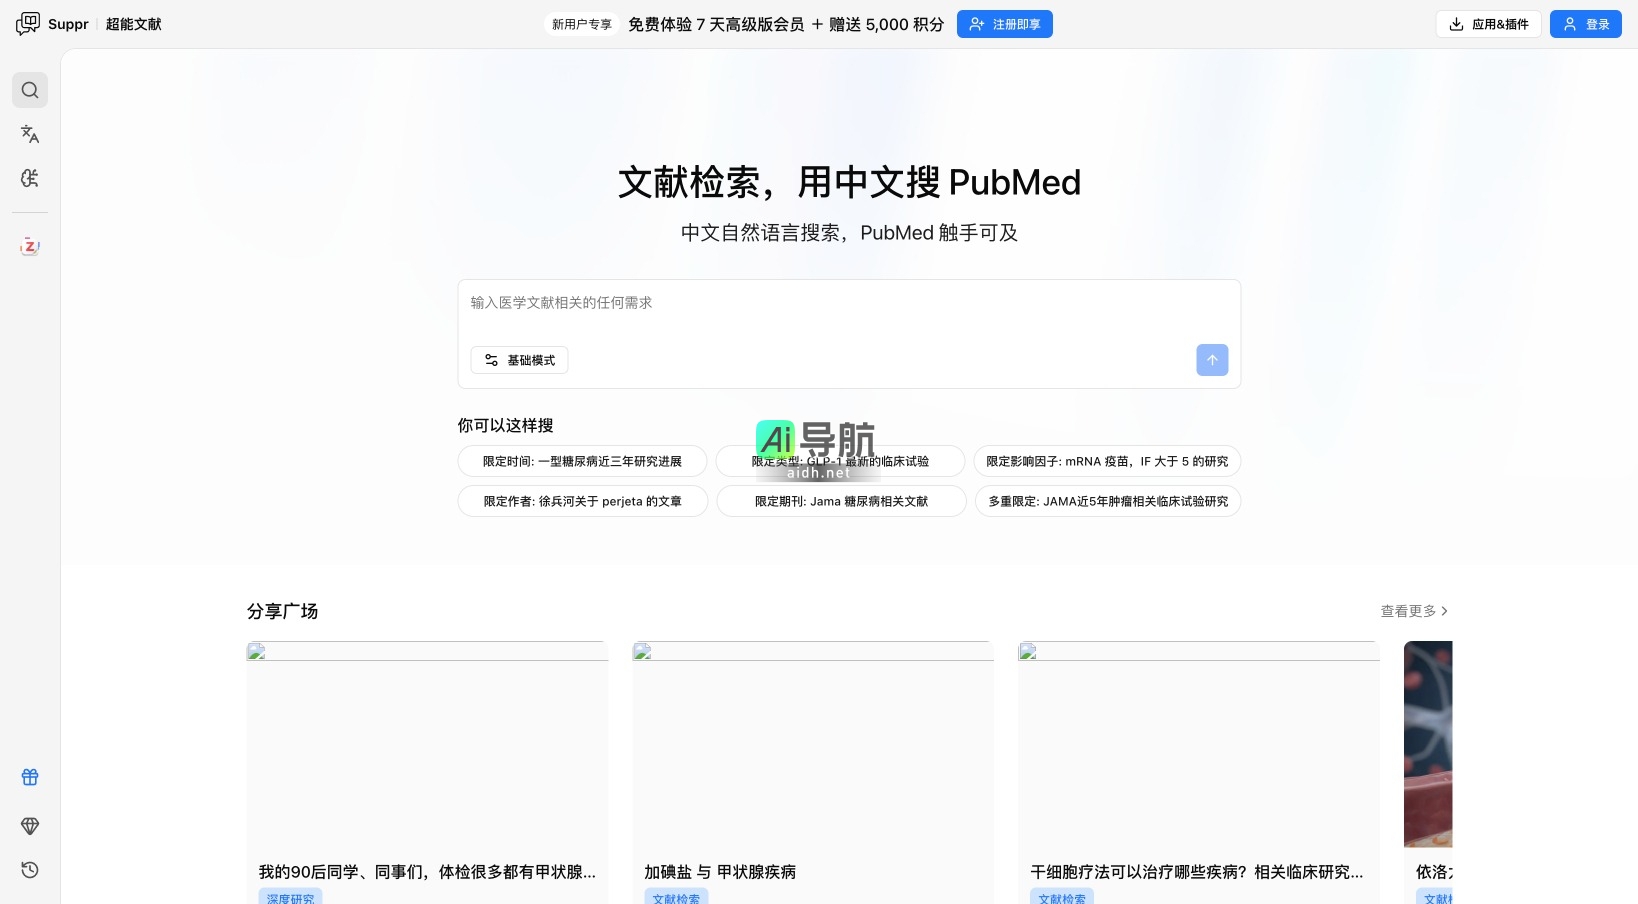Open the diamond membership icon
The height and width of the screenshot is (904, 1638).
(30, 826)
